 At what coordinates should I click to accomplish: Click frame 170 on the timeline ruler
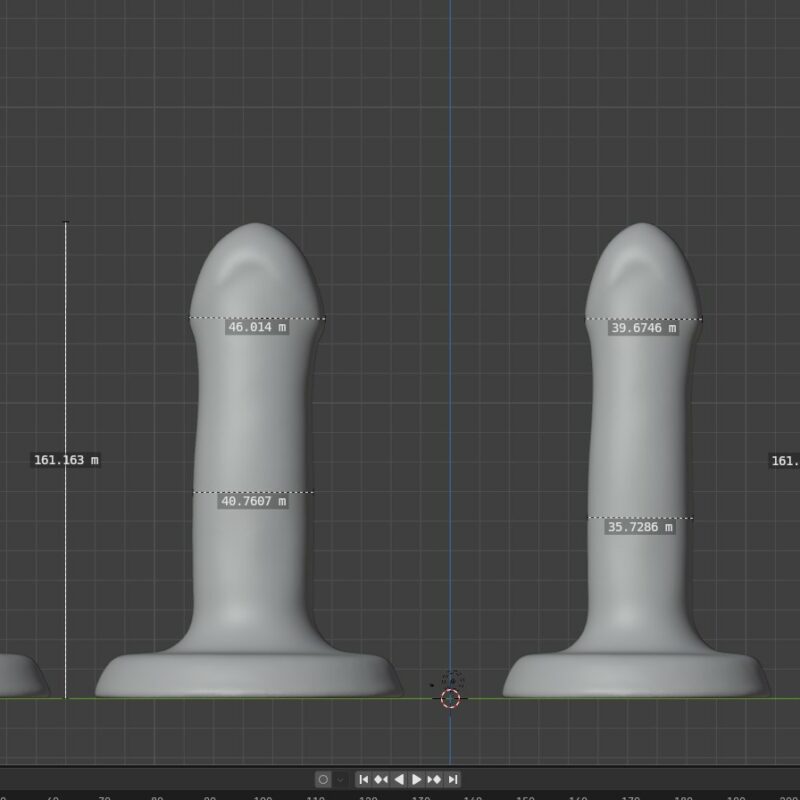pos(631,797)
